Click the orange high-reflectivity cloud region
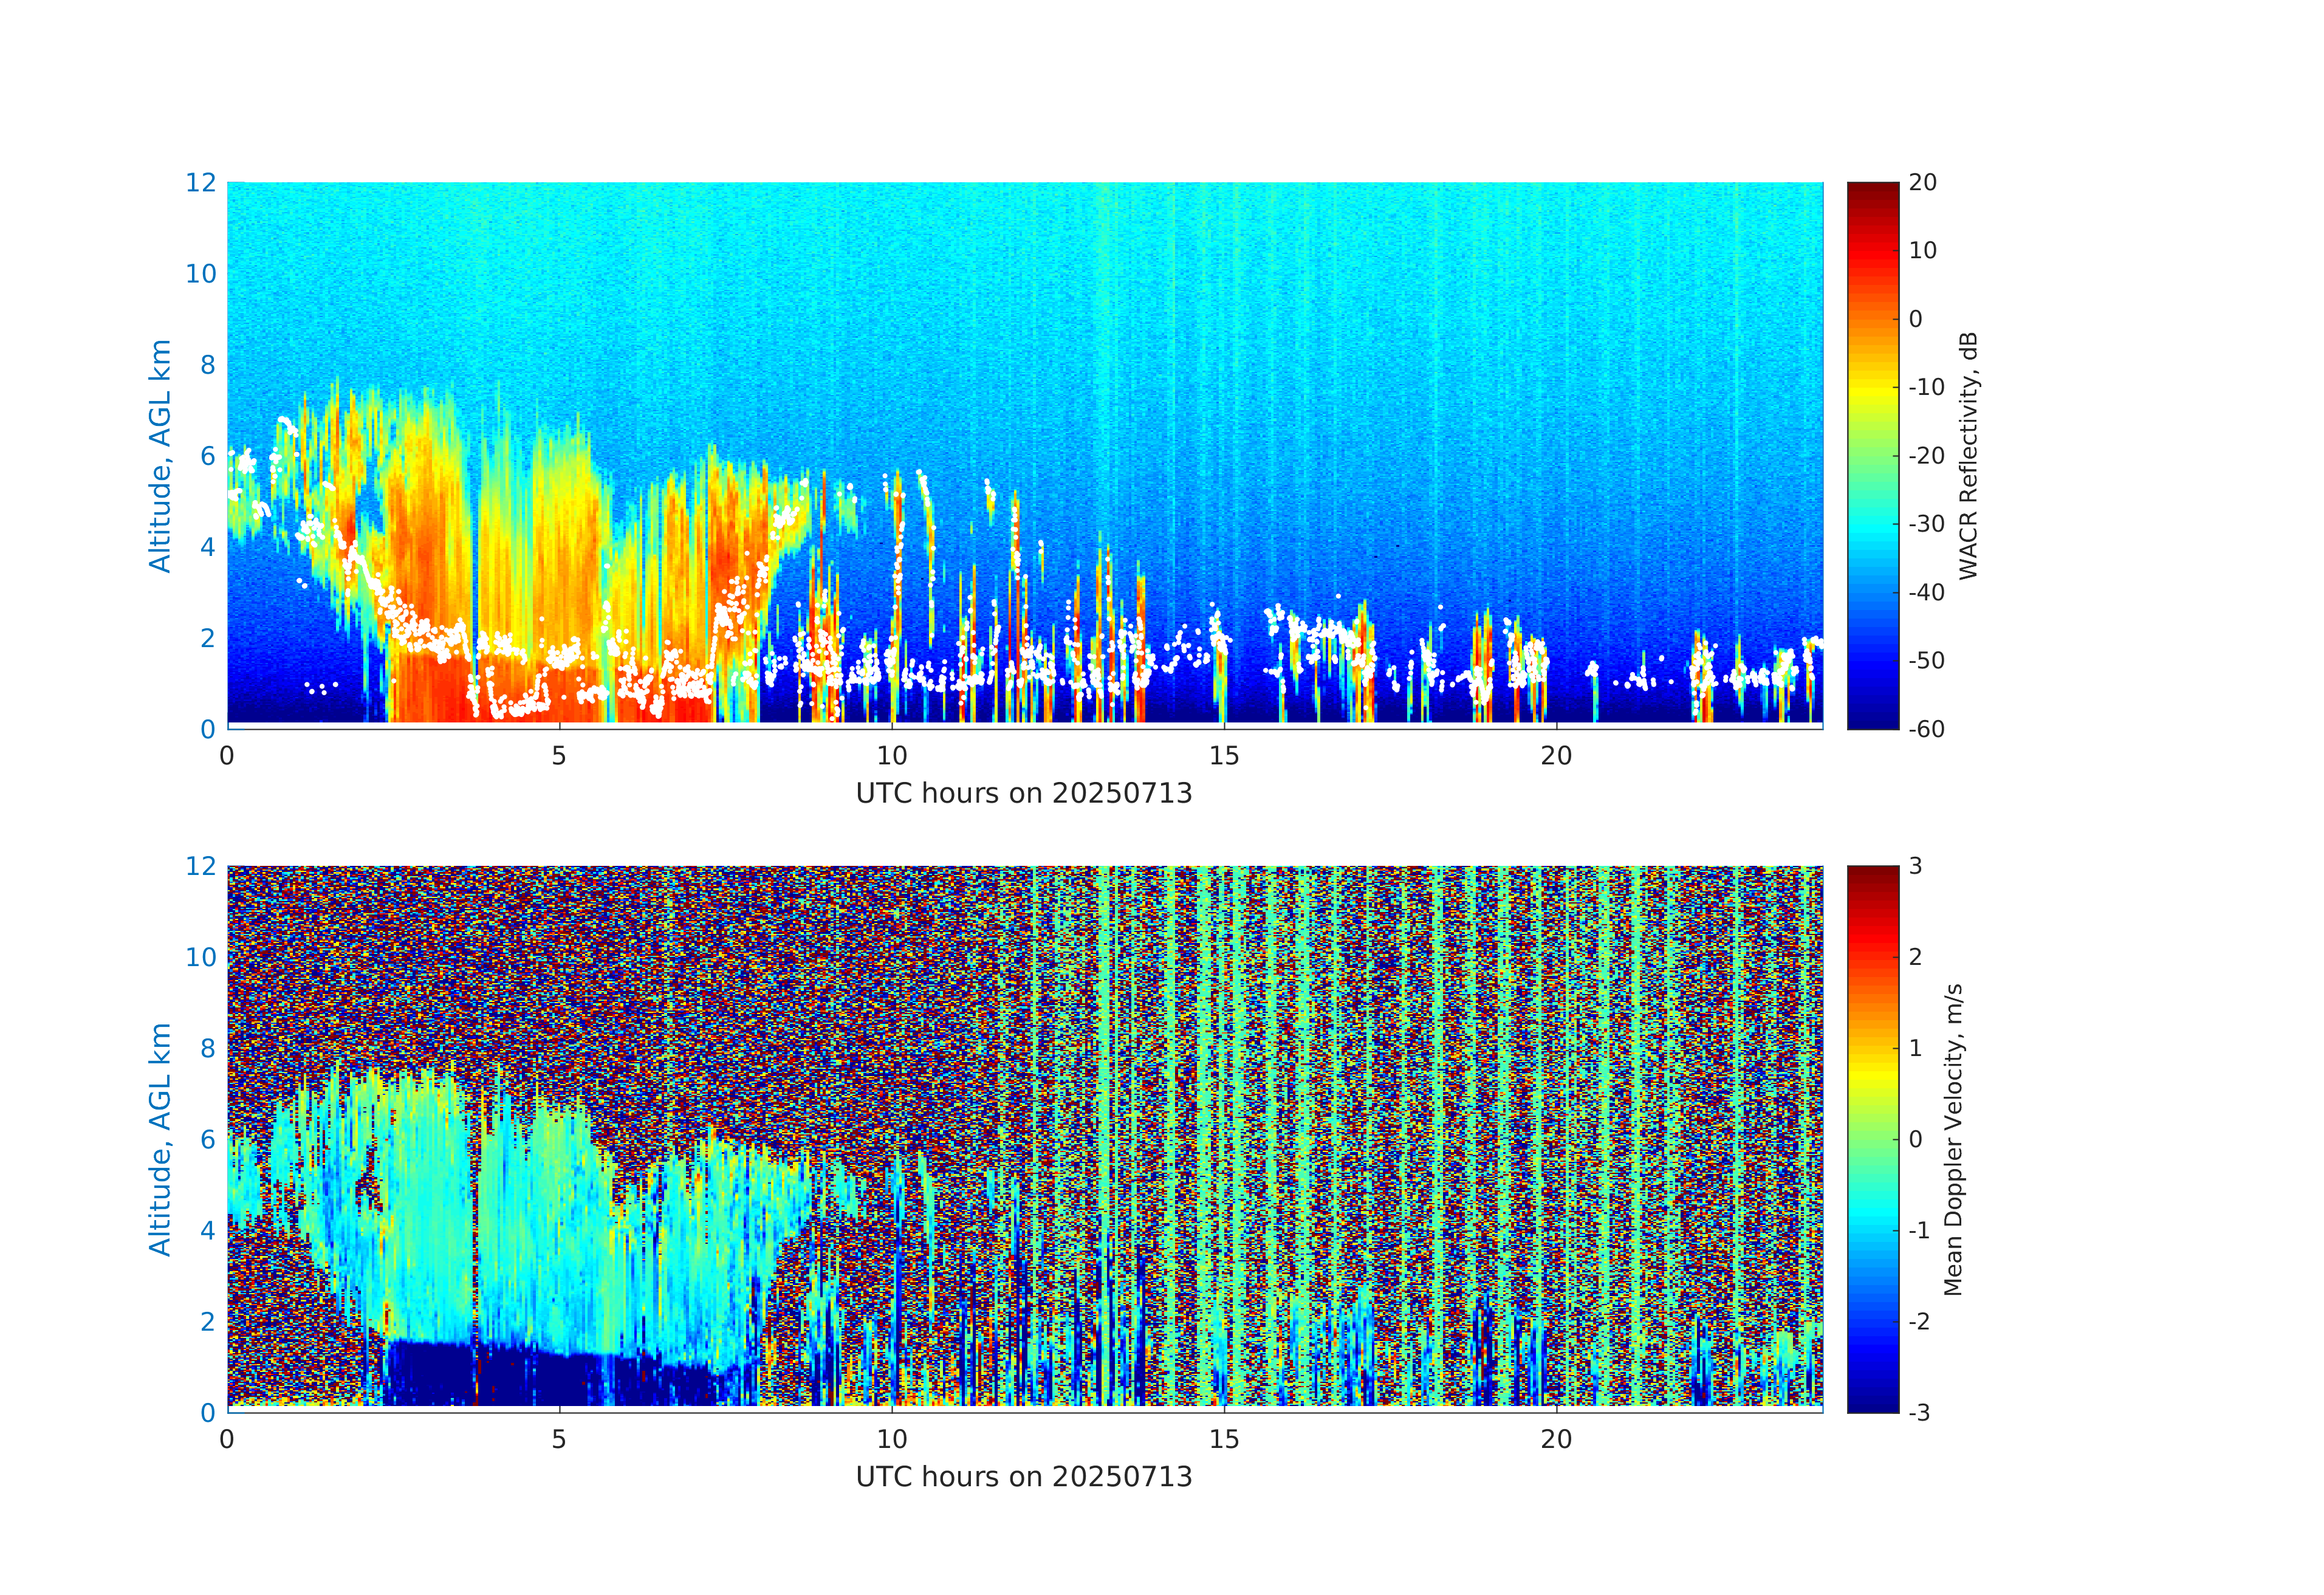This screenshot has width=2324, height=1595. [x=425, y=560]
